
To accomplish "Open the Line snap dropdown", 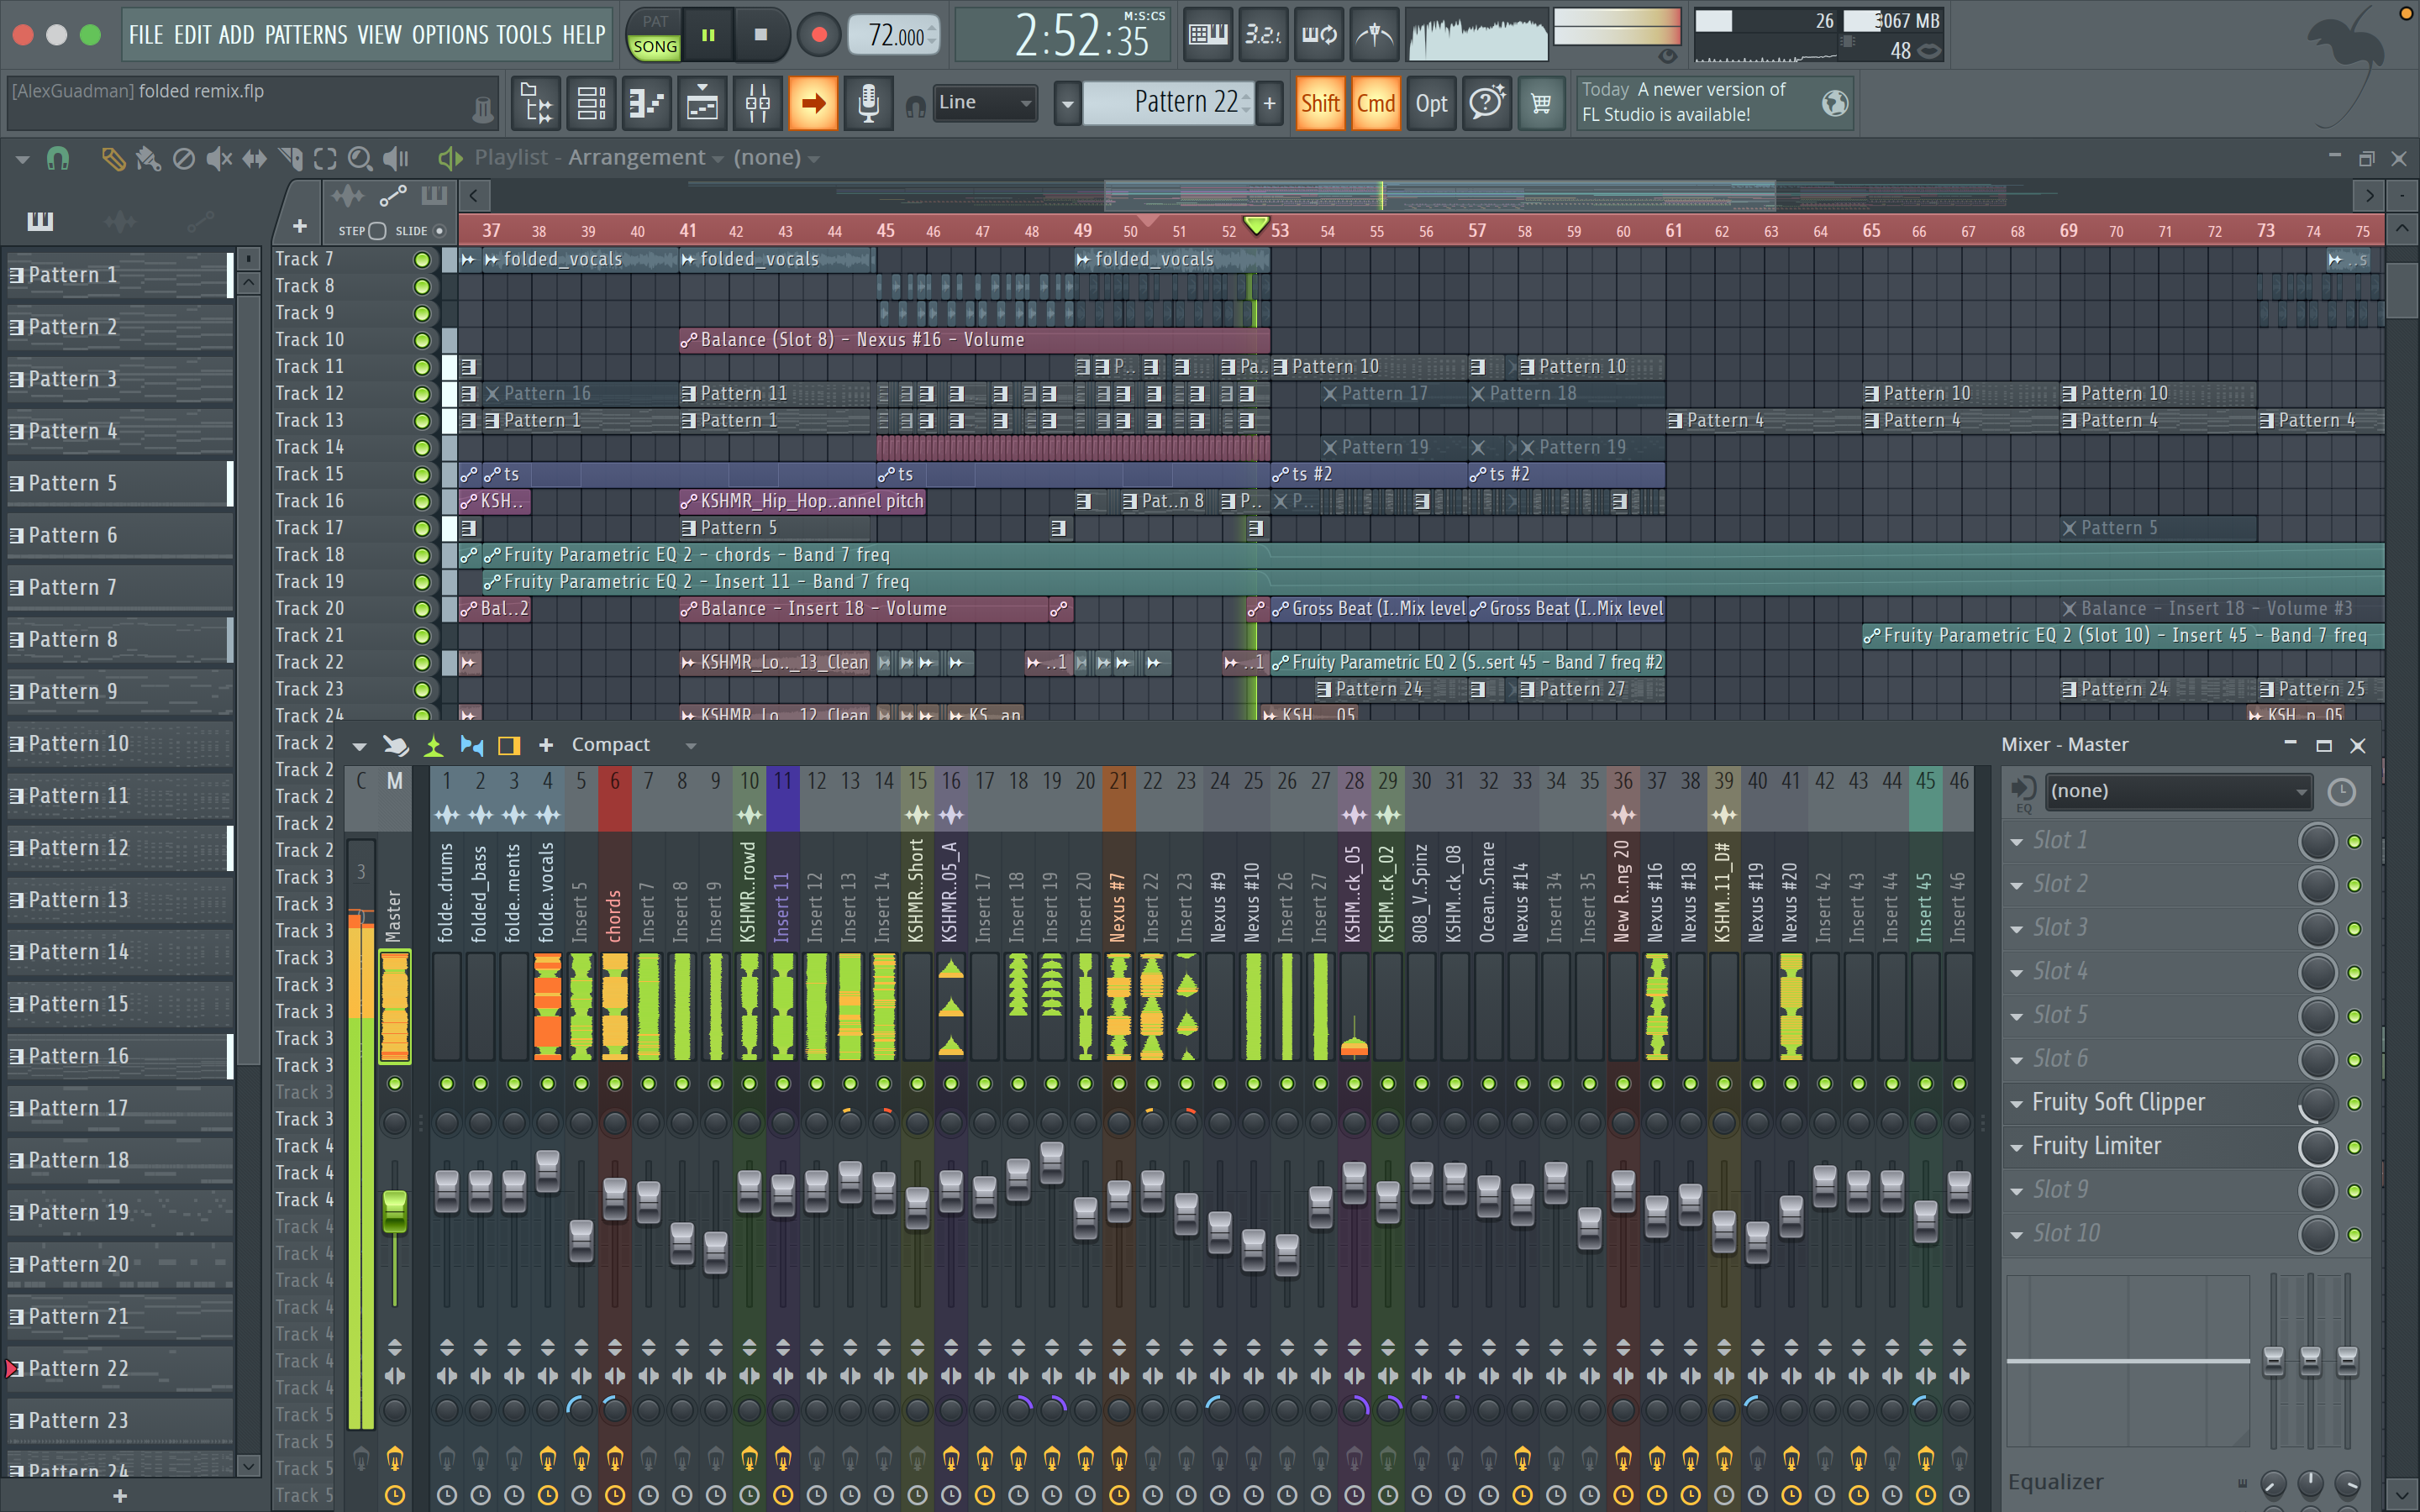I will [x=984, y=102].
